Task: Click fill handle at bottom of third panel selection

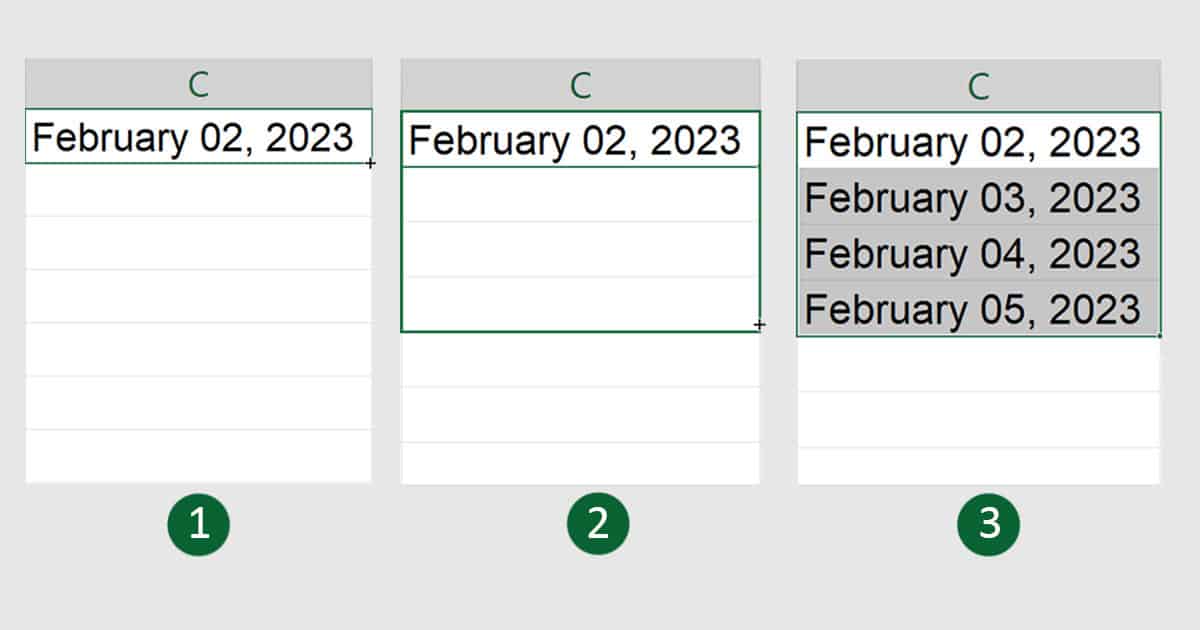Action: pos(1160,336)
